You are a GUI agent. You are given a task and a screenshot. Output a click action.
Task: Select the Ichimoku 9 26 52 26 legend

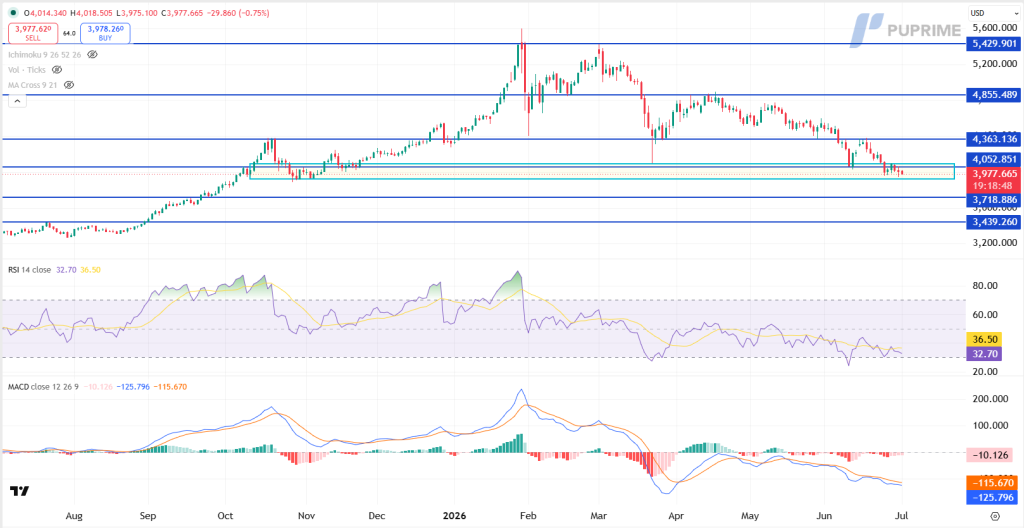tap(46, 54)
